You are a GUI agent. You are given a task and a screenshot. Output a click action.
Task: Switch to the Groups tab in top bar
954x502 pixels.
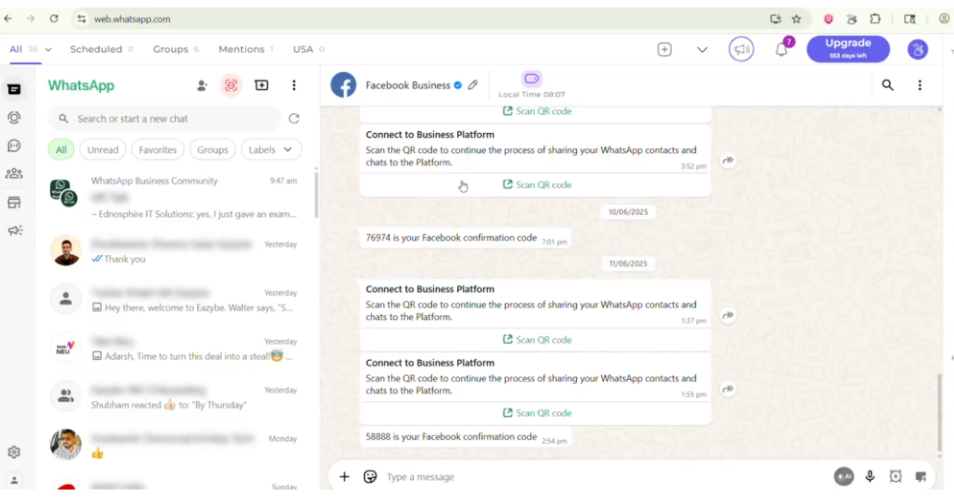tap(176, 49)
